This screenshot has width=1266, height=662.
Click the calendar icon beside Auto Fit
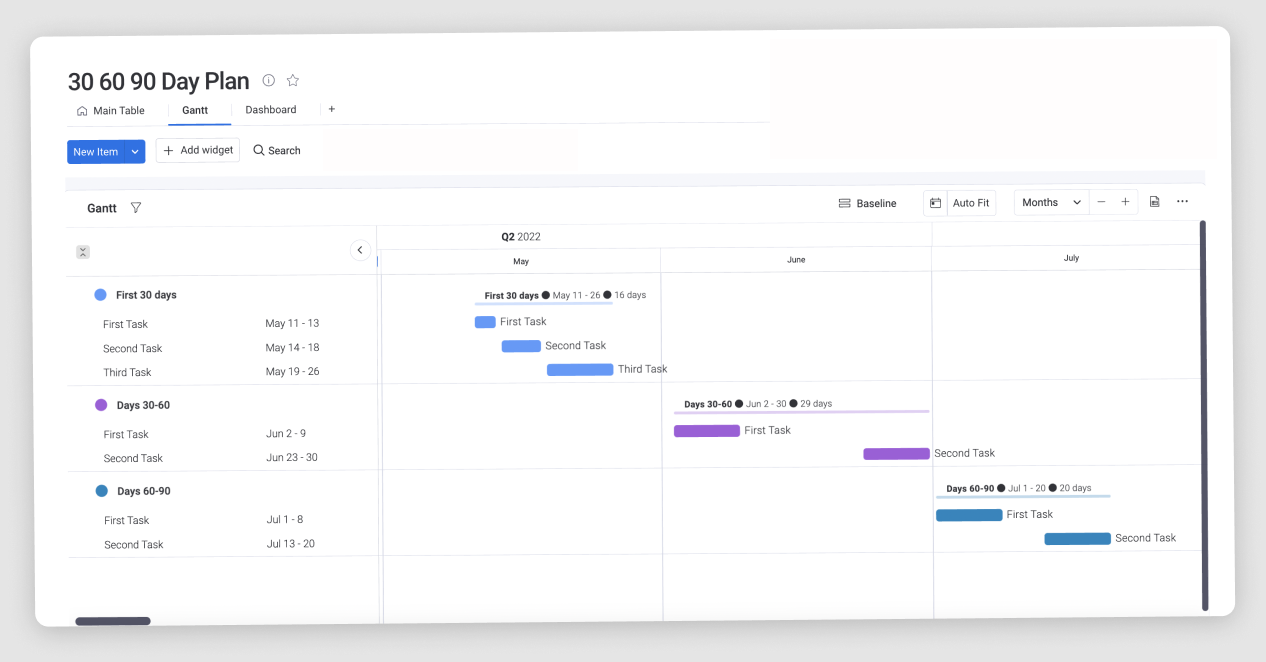935,203
